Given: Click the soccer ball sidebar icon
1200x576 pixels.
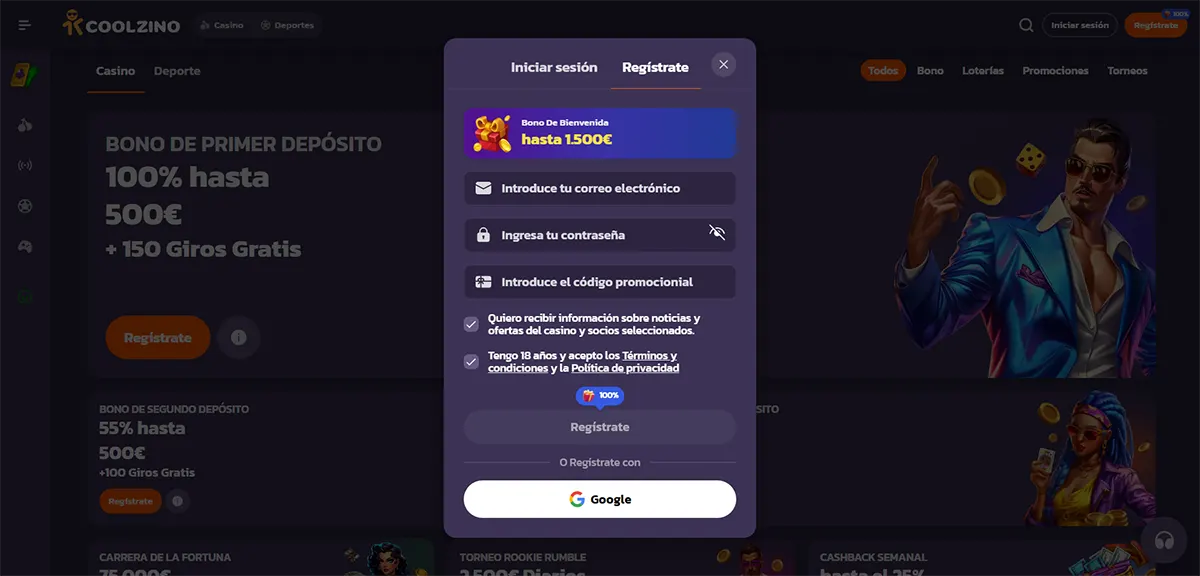Looking at the screenshot, I should tap(25, 206).
